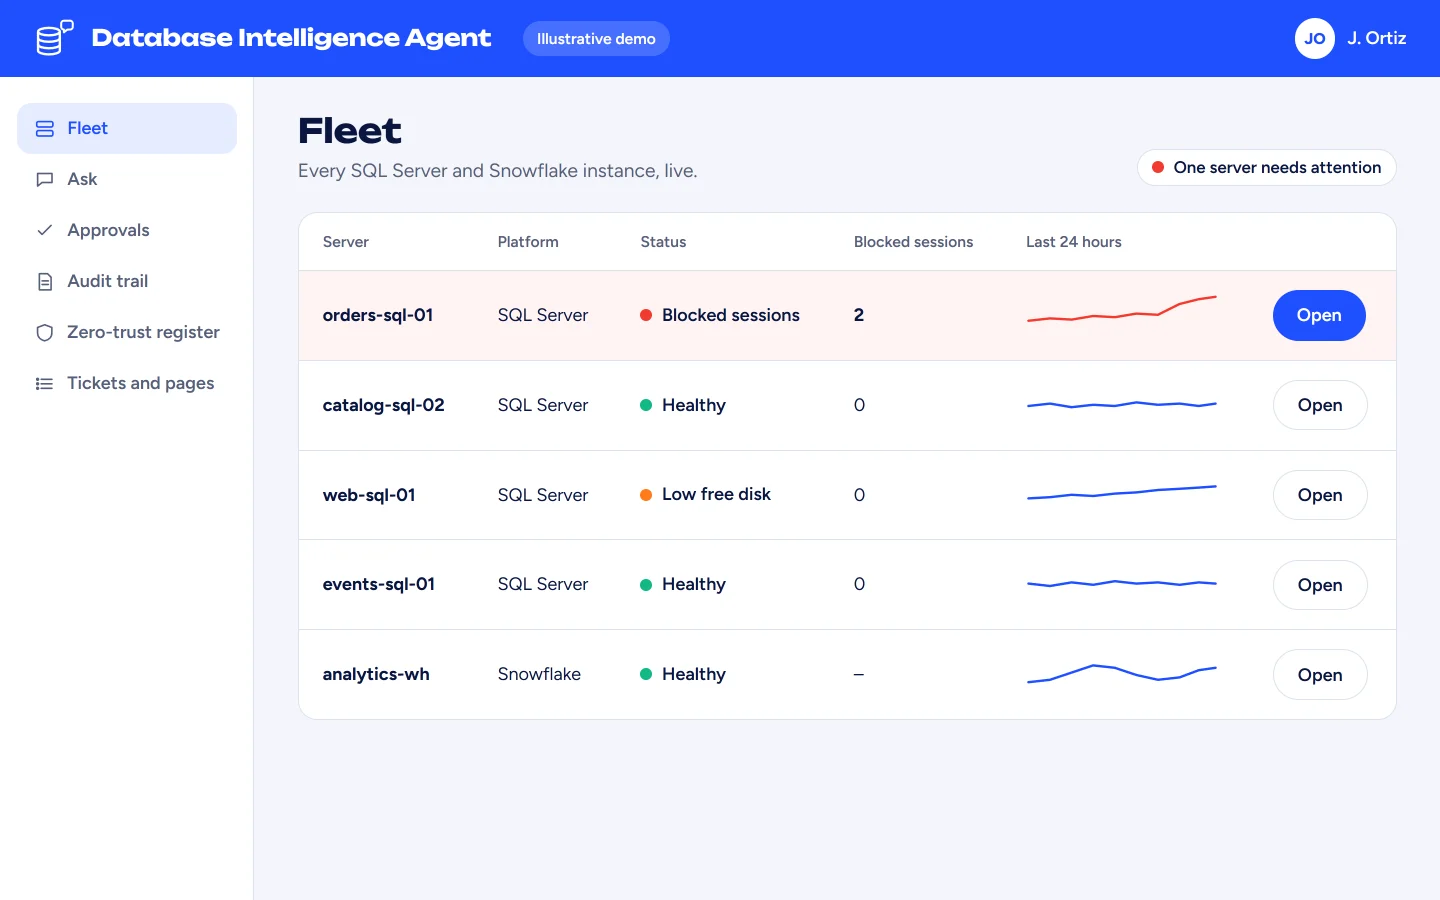Viewport: 1440px width, 900px height.
Task: Go to the Fleet section
Action: [127, 128]
